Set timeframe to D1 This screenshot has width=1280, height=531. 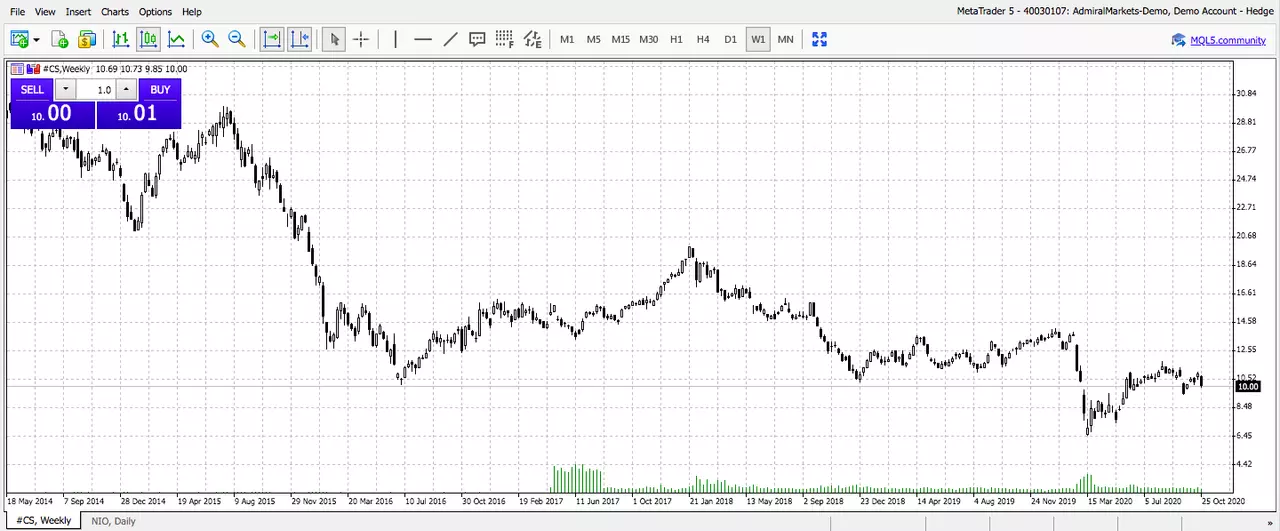(x=730, y=39)
